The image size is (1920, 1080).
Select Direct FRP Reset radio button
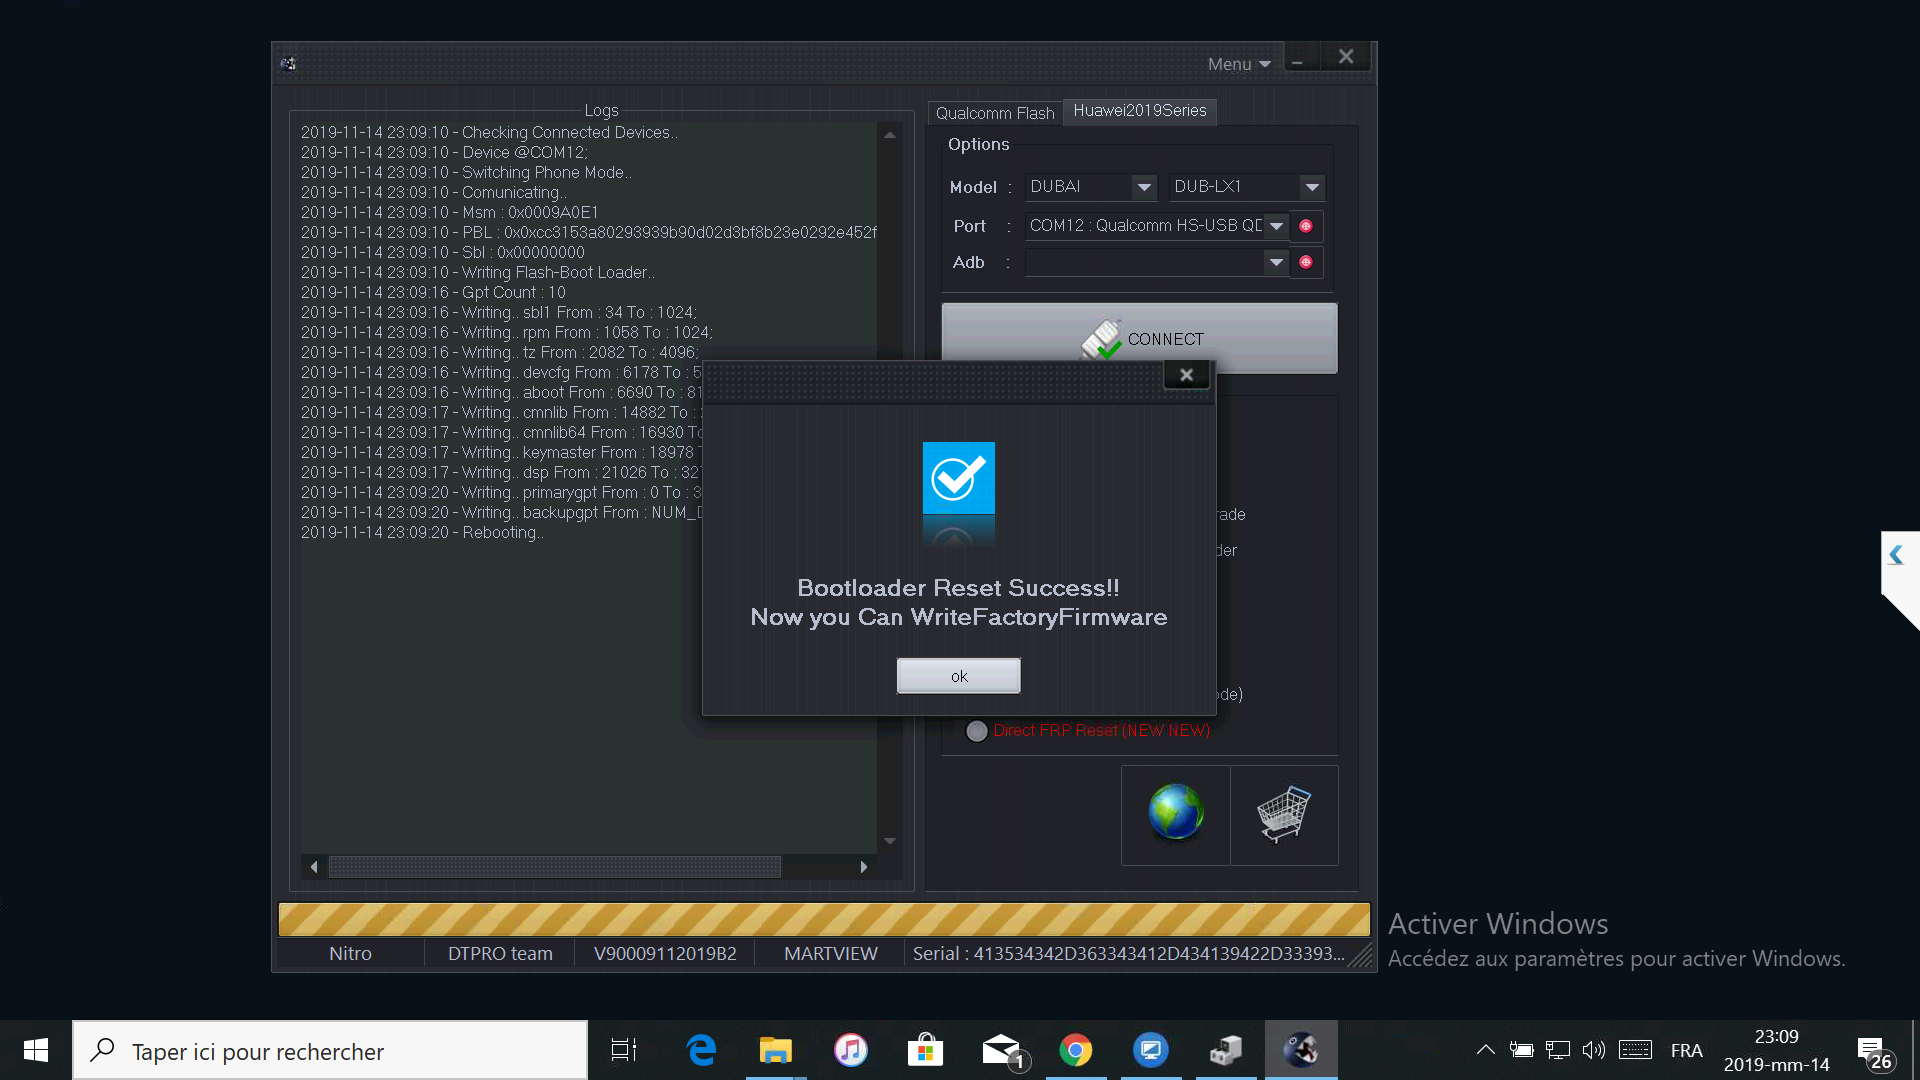point(977,731)
